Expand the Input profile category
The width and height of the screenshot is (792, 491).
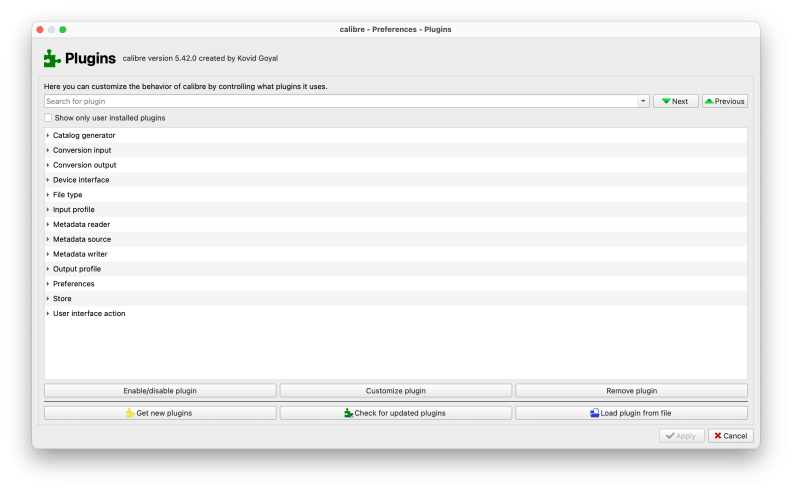48,209
